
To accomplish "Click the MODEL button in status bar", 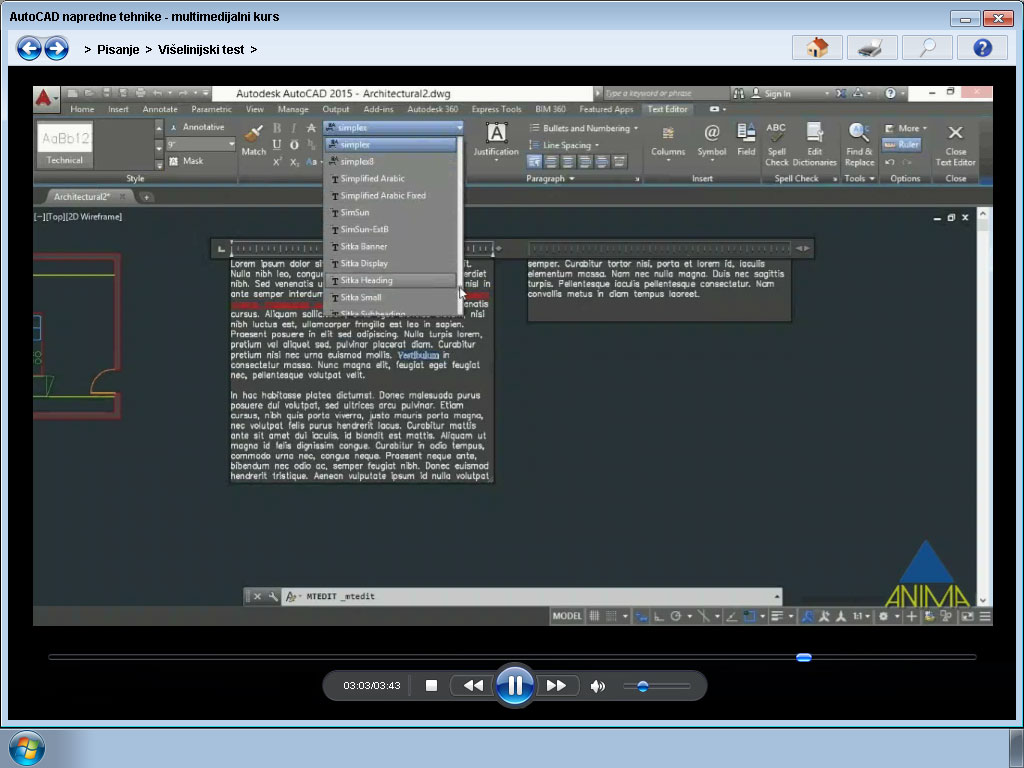I will tap(566, 616).
